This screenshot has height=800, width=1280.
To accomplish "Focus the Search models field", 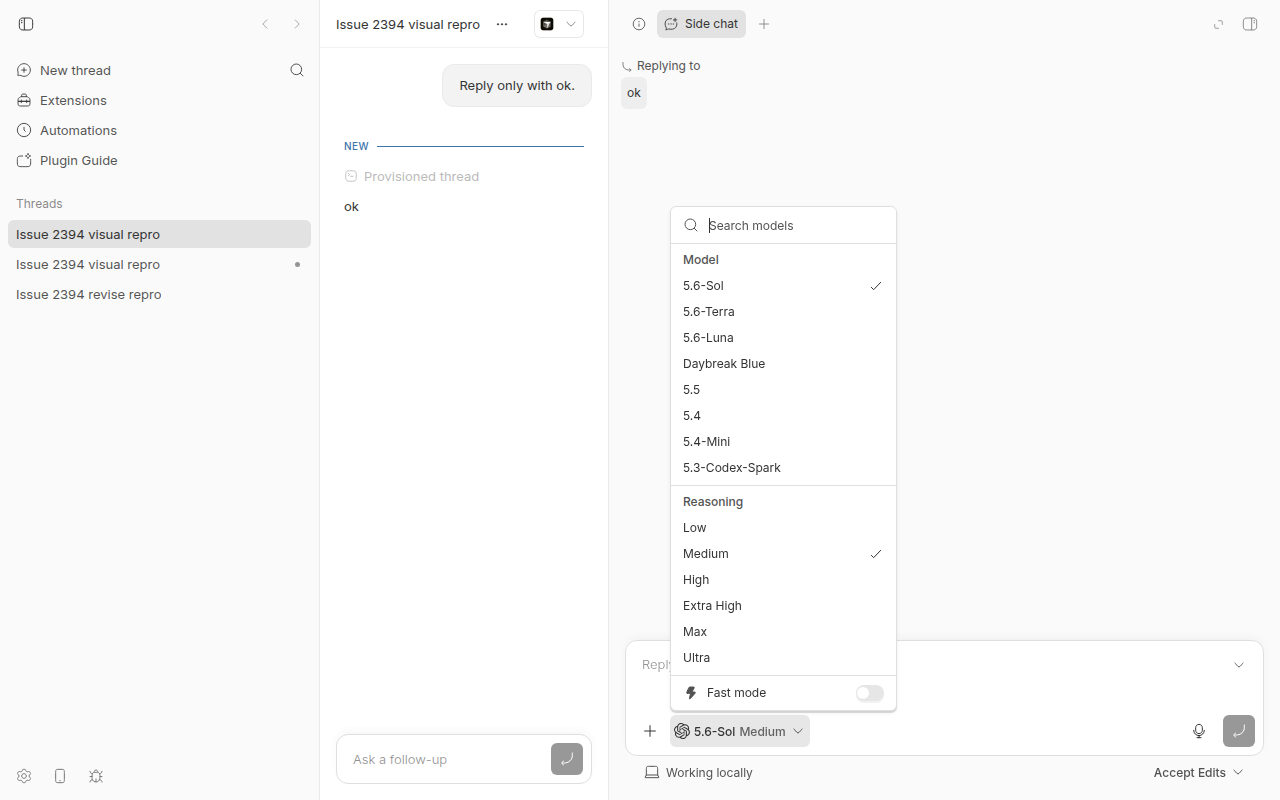I will [783, 225].
